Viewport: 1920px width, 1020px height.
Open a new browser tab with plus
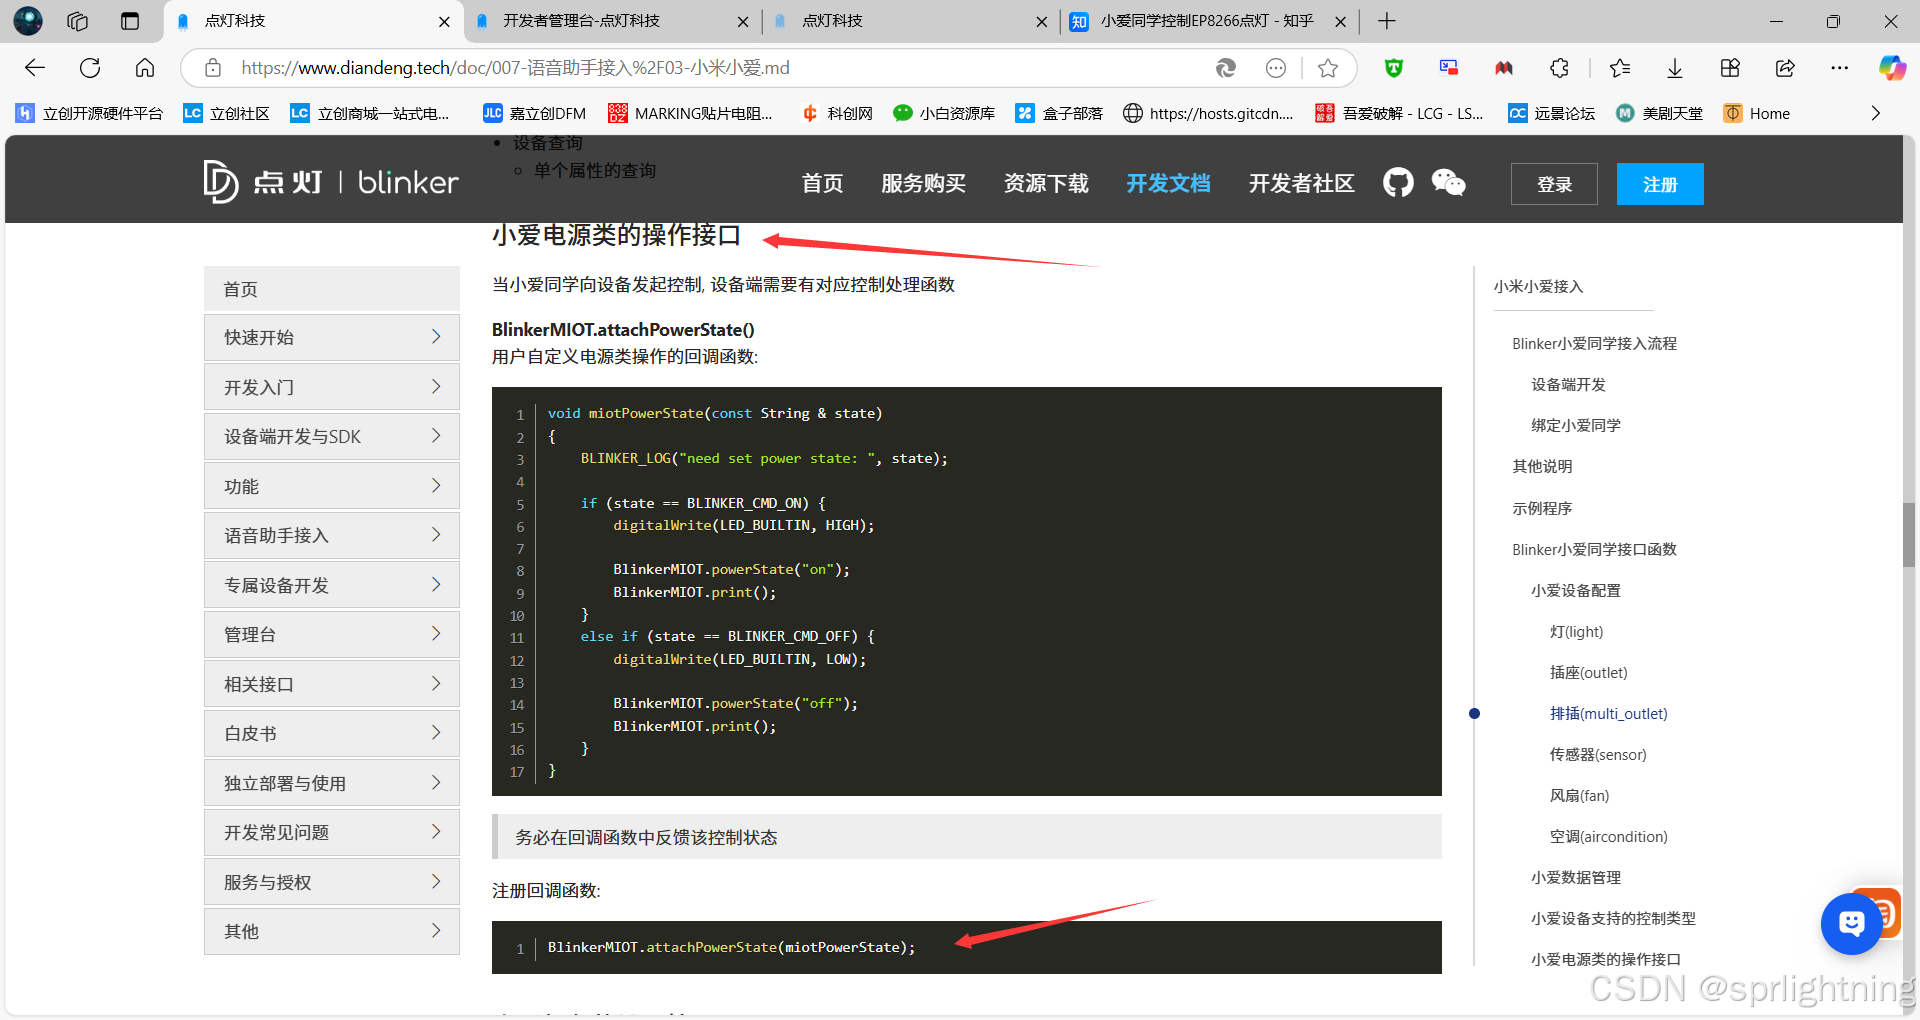click(x=1386, y=21)
